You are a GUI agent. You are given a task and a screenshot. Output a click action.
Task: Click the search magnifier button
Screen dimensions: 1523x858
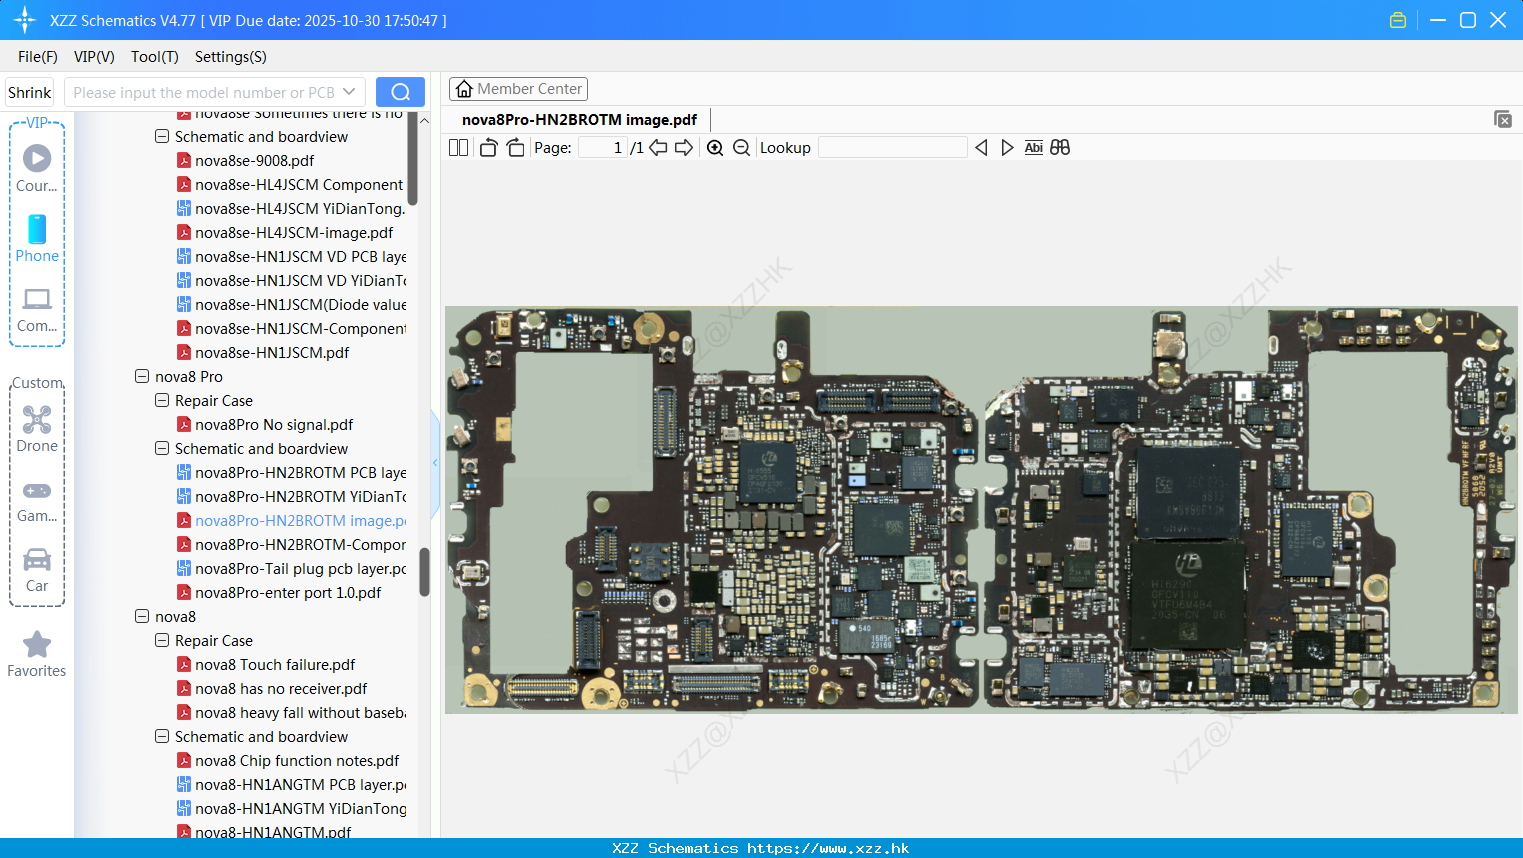point(400,92)
